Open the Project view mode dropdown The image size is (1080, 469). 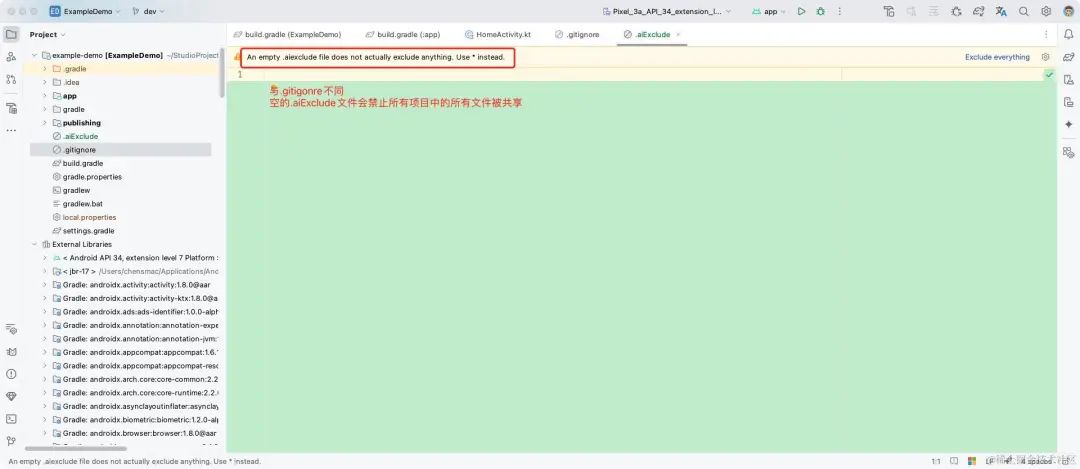(48, 34)
